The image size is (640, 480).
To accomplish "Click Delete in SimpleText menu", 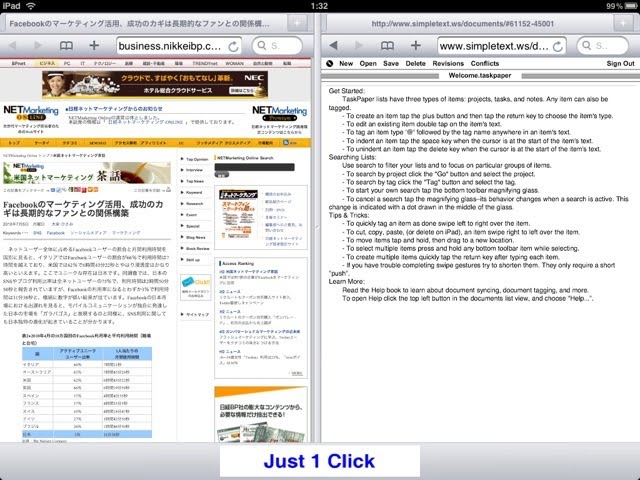I will [x=416, y=63].
